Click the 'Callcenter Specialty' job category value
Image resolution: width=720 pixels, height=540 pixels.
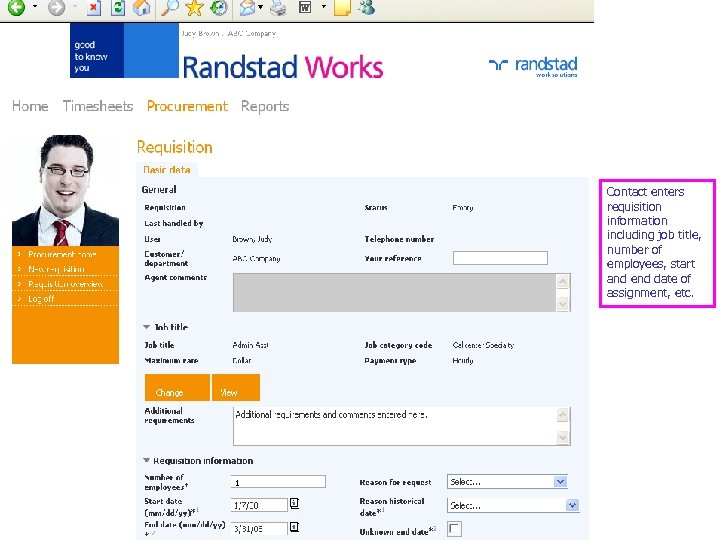point(483,345)
